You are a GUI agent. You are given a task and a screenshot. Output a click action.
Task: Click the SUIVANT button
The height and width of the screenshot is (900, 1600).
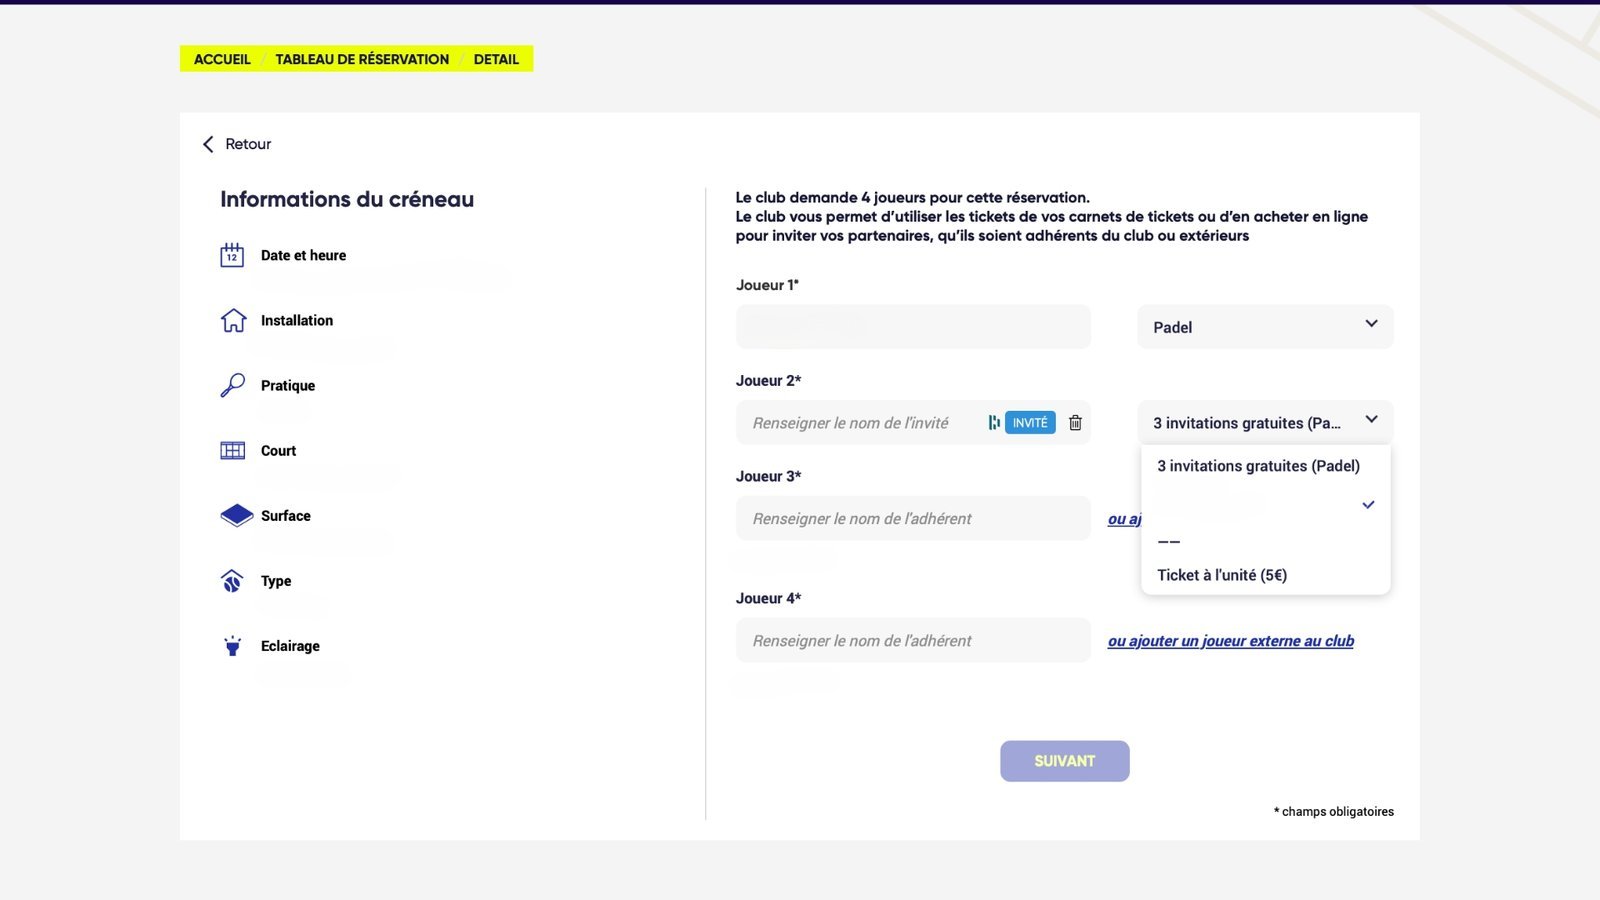(1065, 761)
